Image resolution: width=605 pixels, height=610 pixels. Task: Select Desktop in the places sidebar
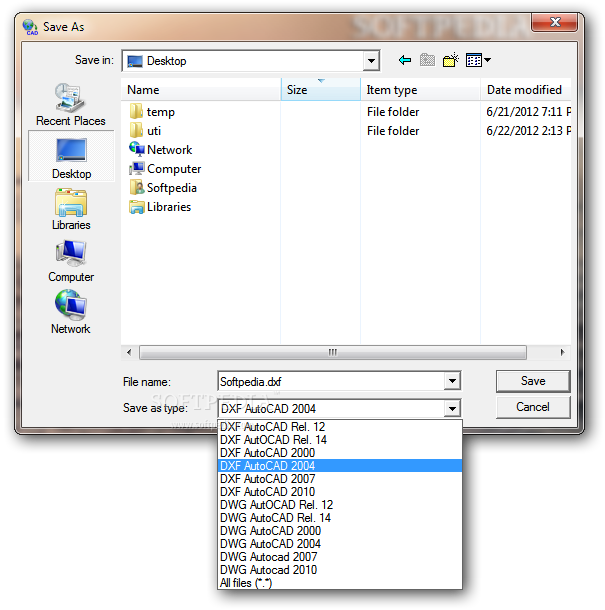click(x=71, y=156)
